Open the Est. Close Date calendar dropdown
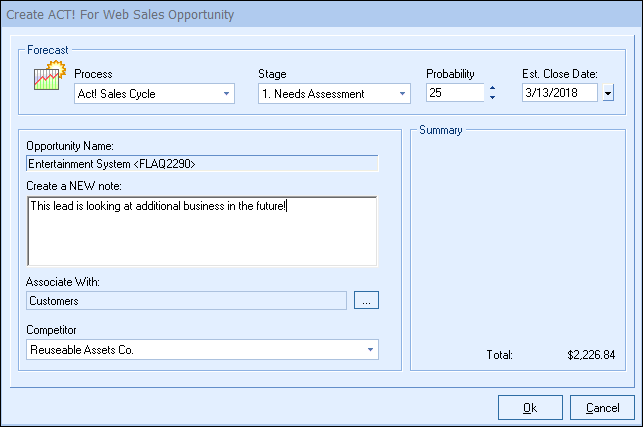 (x=608, y=93)
